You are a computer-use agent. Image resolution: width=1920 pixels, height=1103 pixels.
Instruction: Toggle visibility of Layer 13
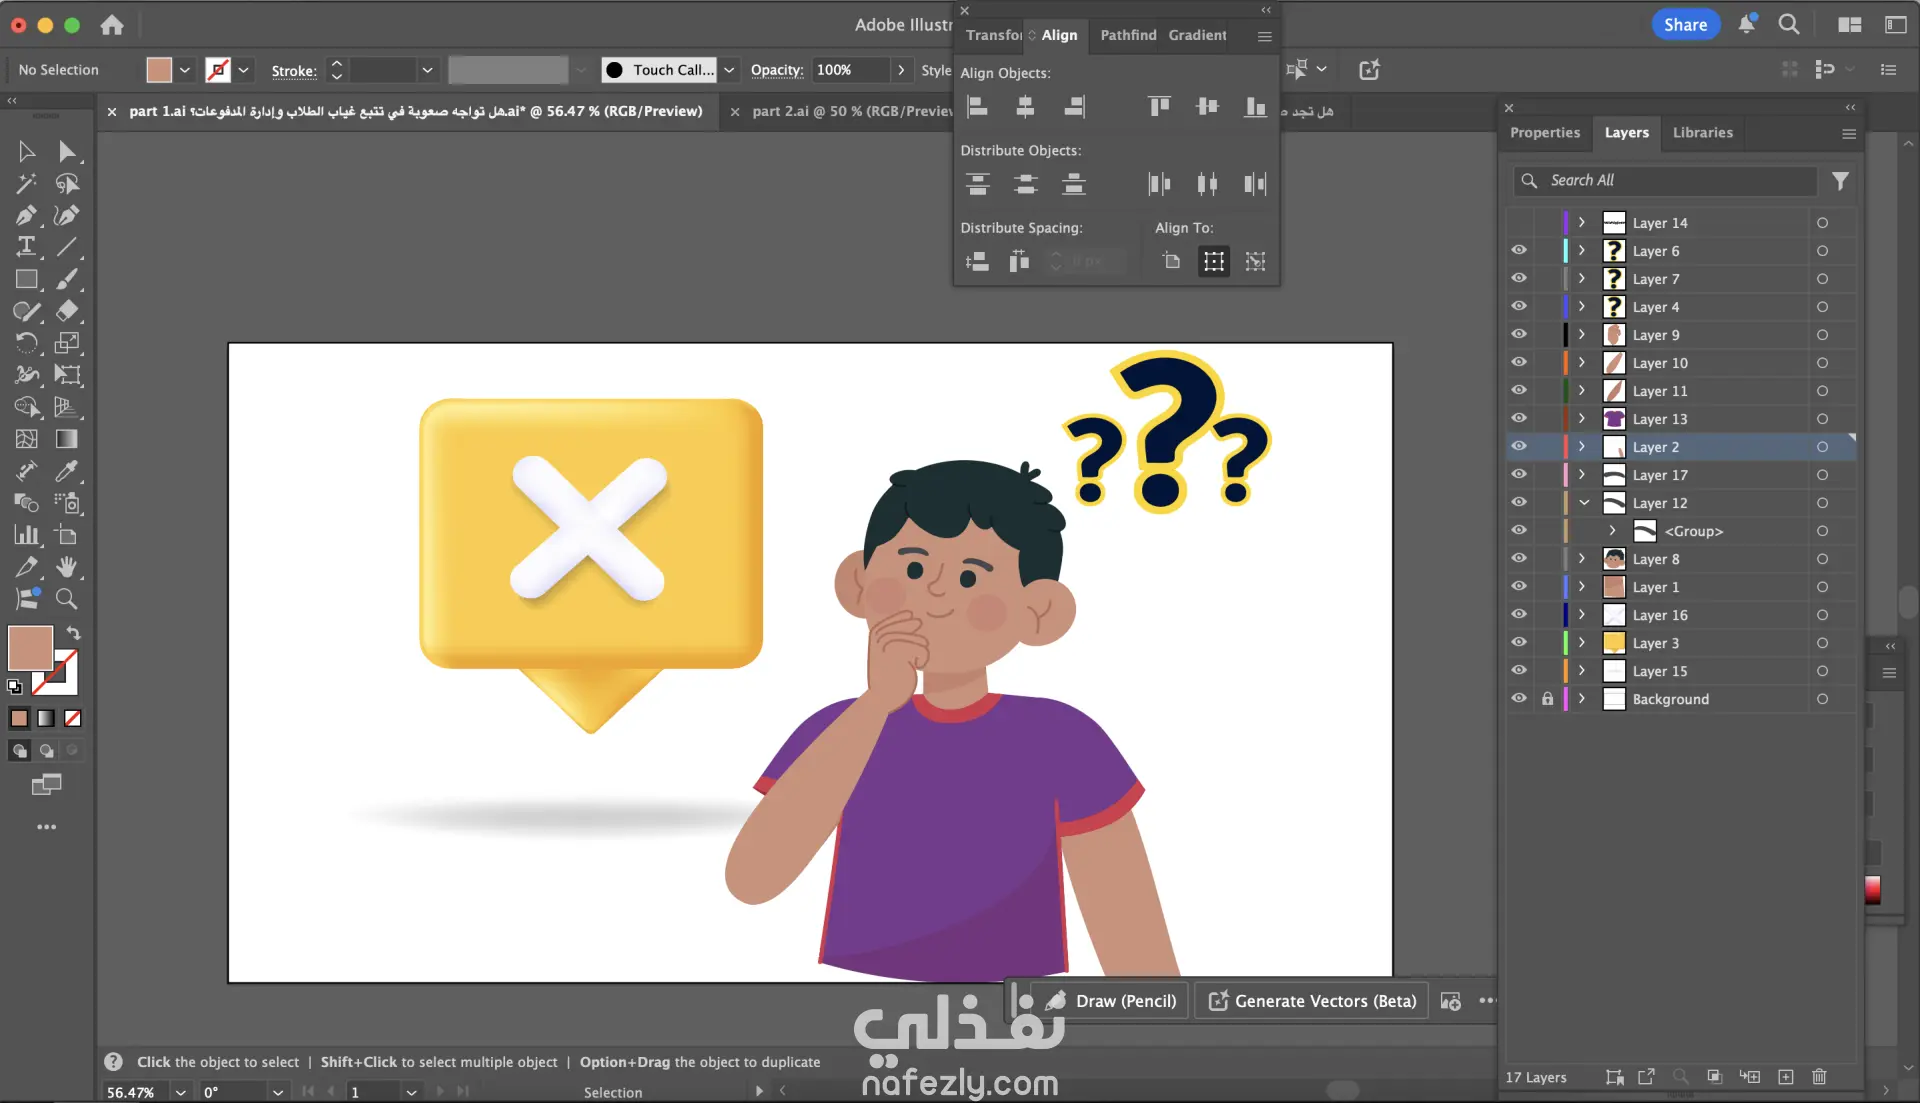[1519, 418]
